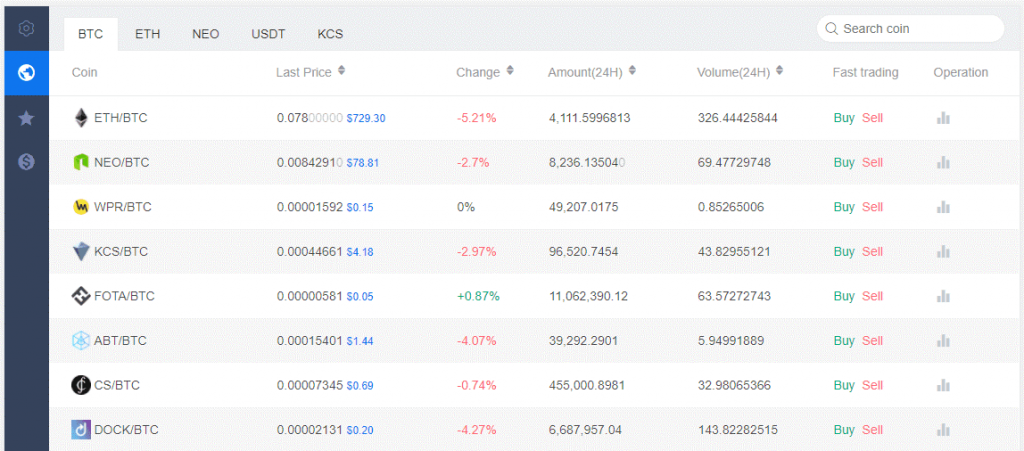Open chart icon for WPR/BTC row
This screenshot has height=451, width=1024.
pyautogui.click(x=943, y=207)
